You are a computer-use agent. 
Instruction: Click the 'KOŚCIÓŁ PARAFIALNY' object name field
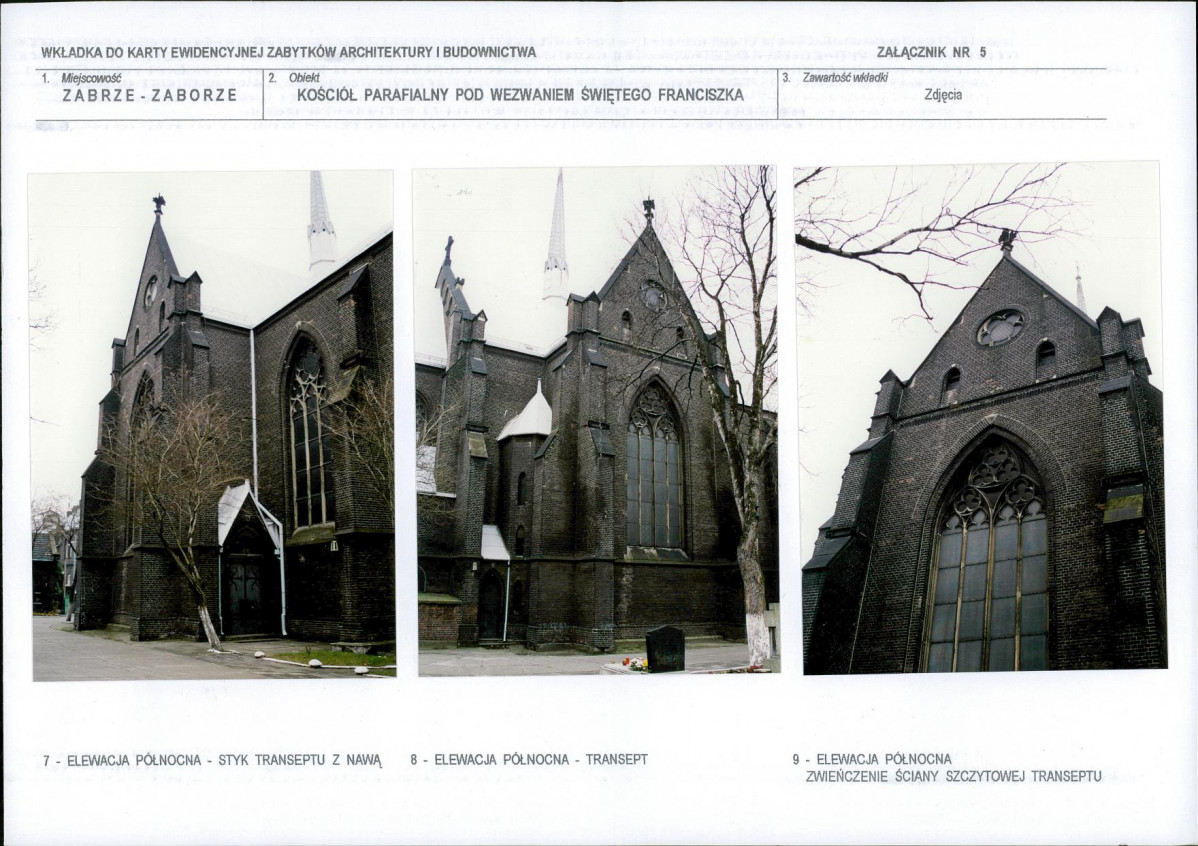pyautogui.click(x=520, y=95)
